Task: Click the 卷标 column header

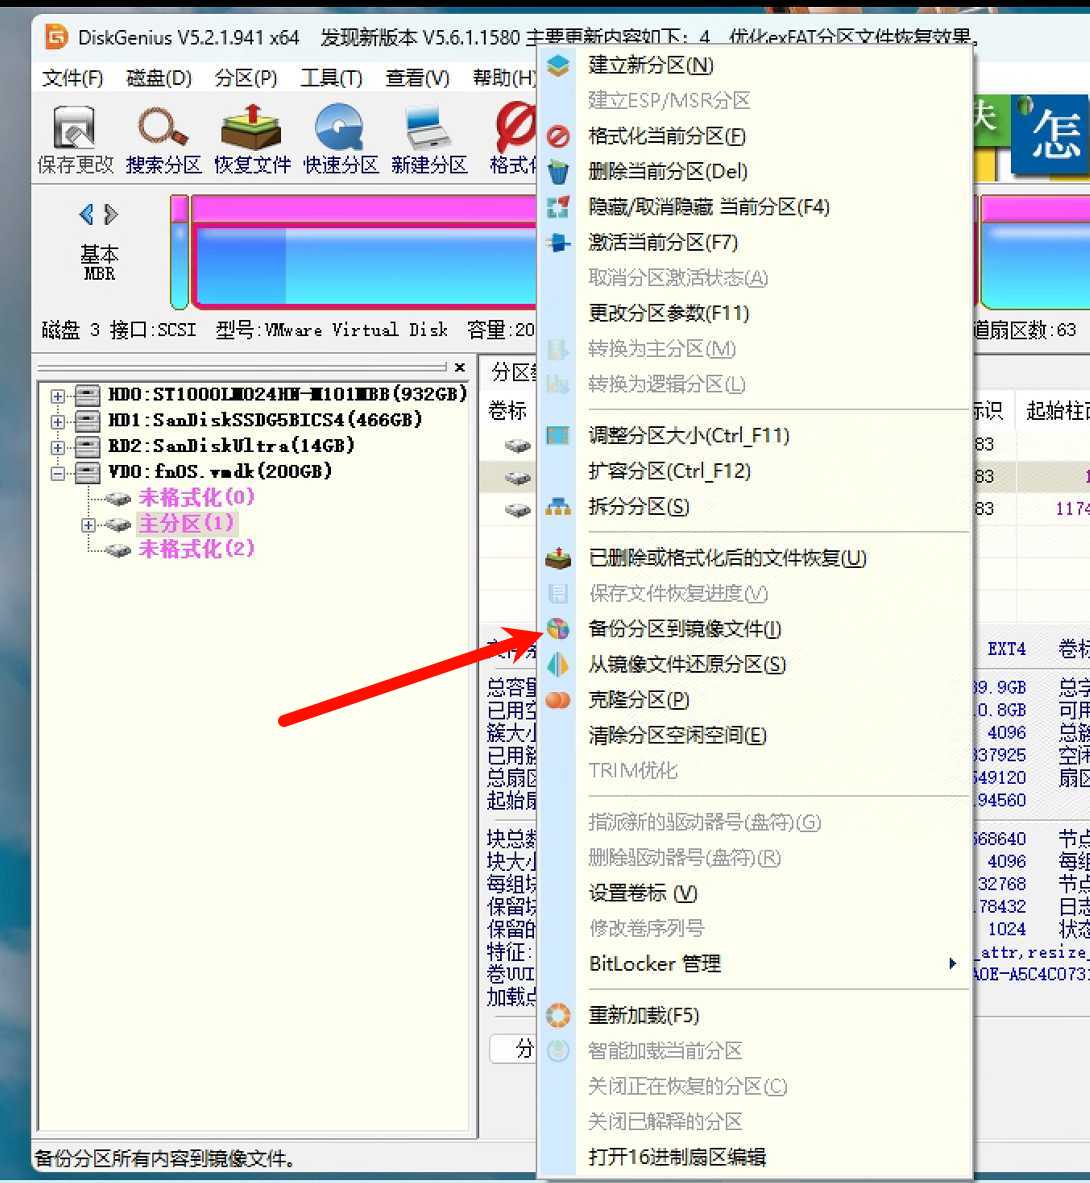Action: pyautogui.click(x=507, y=411)
